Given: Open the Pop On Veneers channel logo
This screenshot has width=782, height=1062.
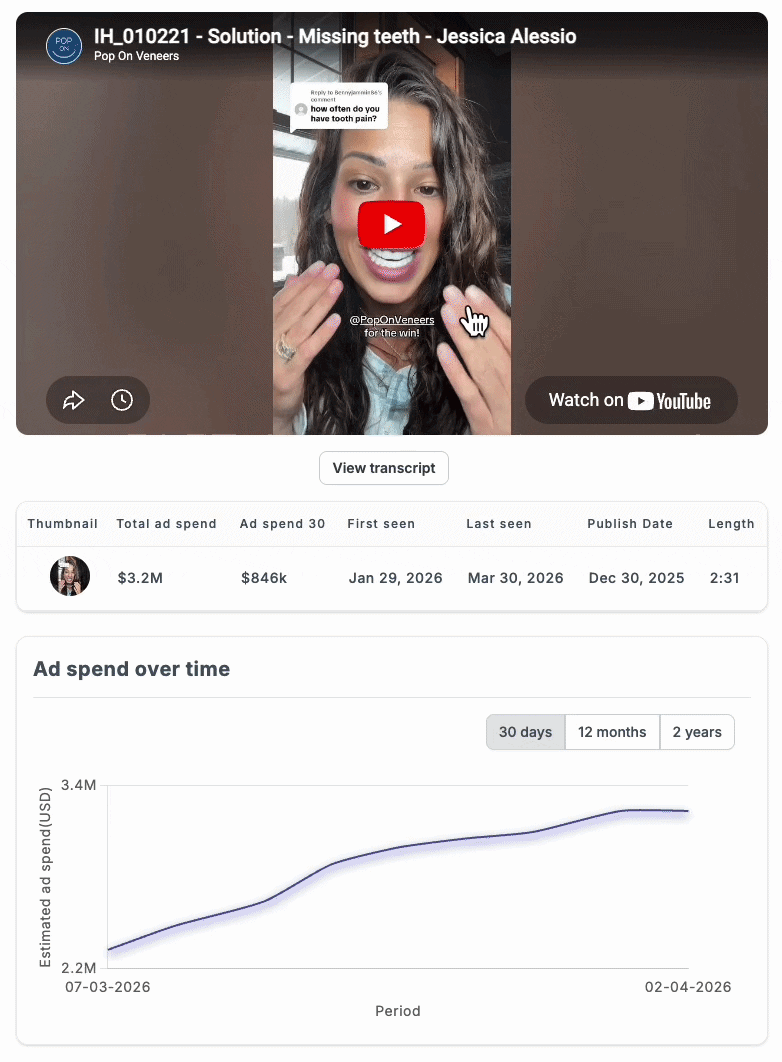Looking at the screenshot, I should pos(64,46).
